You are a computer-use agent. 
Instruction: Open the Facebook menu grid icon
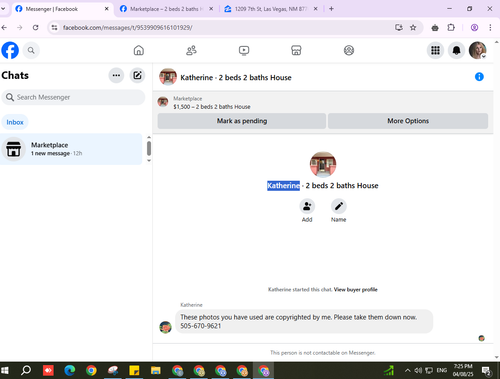435,50
